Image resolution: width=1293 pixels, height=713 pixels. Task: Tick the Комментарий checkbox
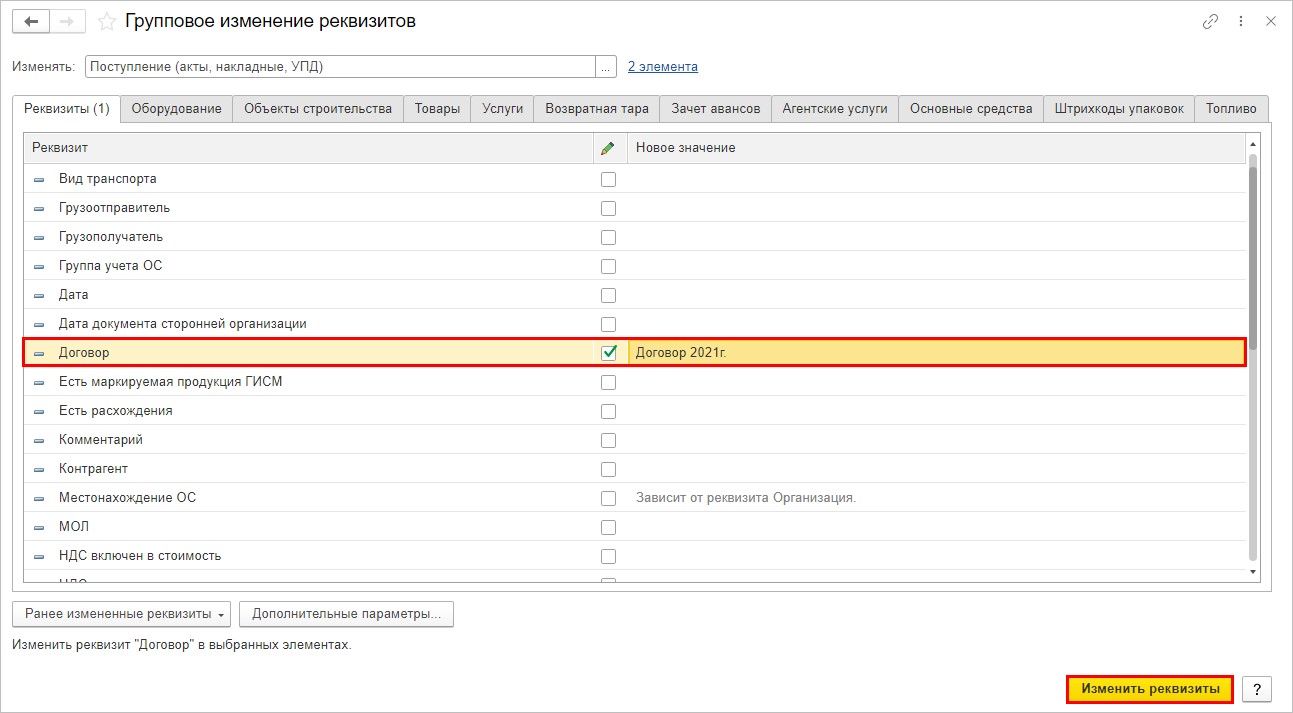click(x=608, y=441)
